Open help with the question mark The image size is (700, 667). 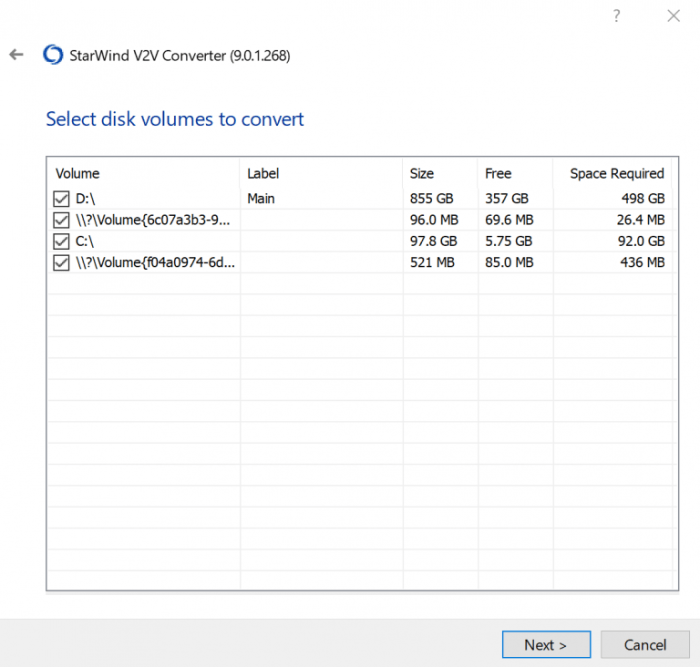(617, 16)
